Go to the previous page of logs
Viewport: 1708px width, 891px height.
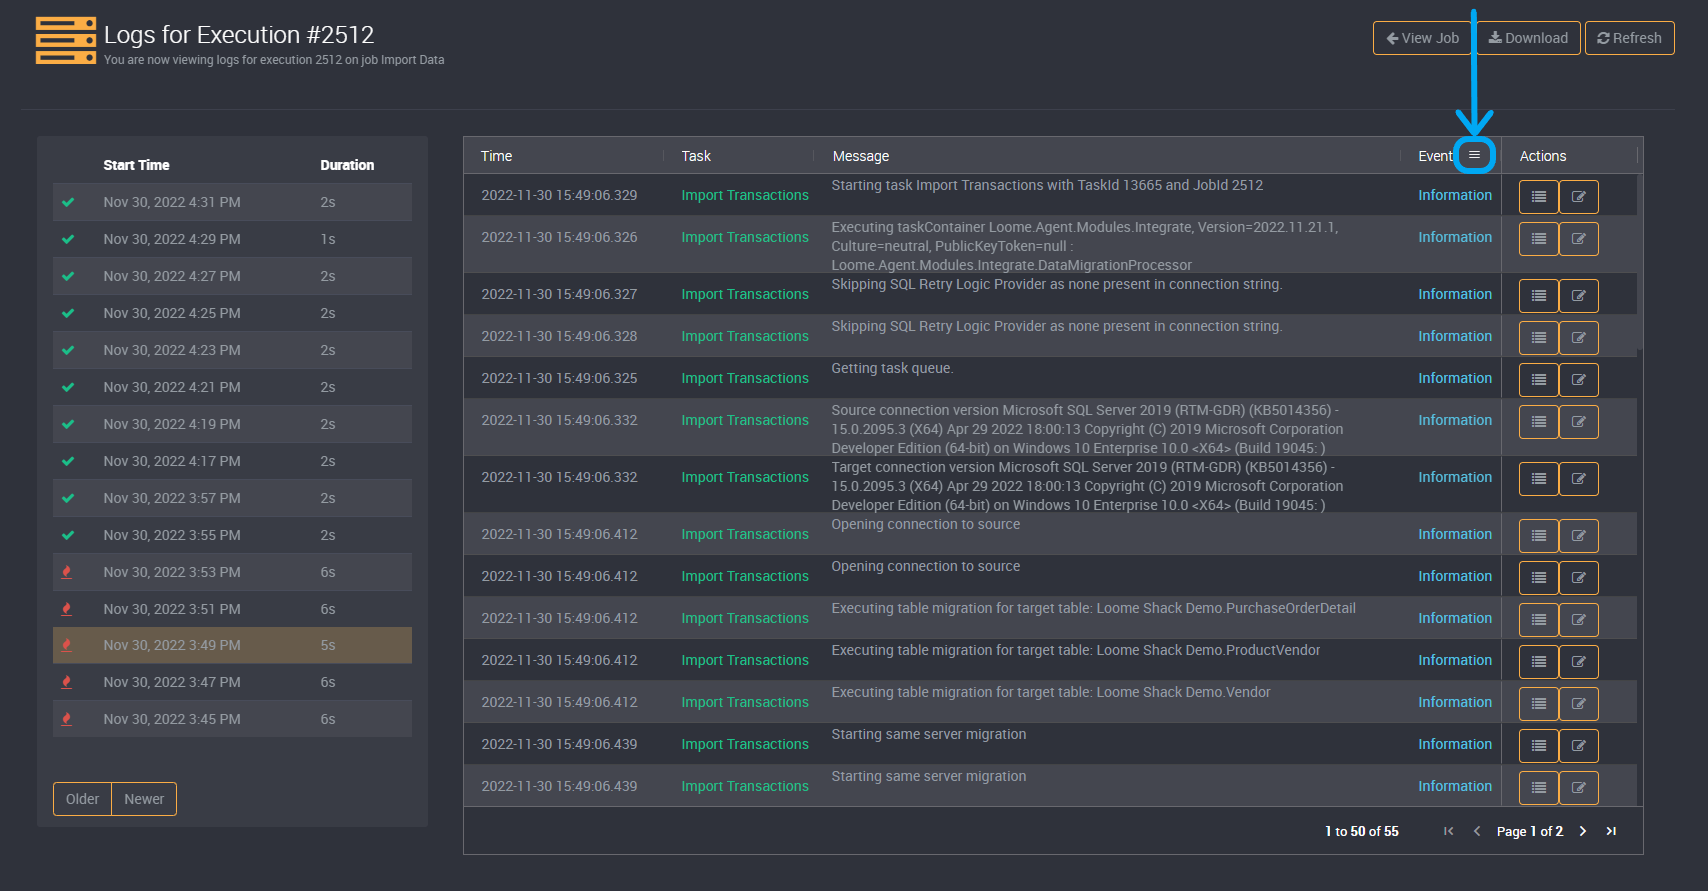(1477, 831)
